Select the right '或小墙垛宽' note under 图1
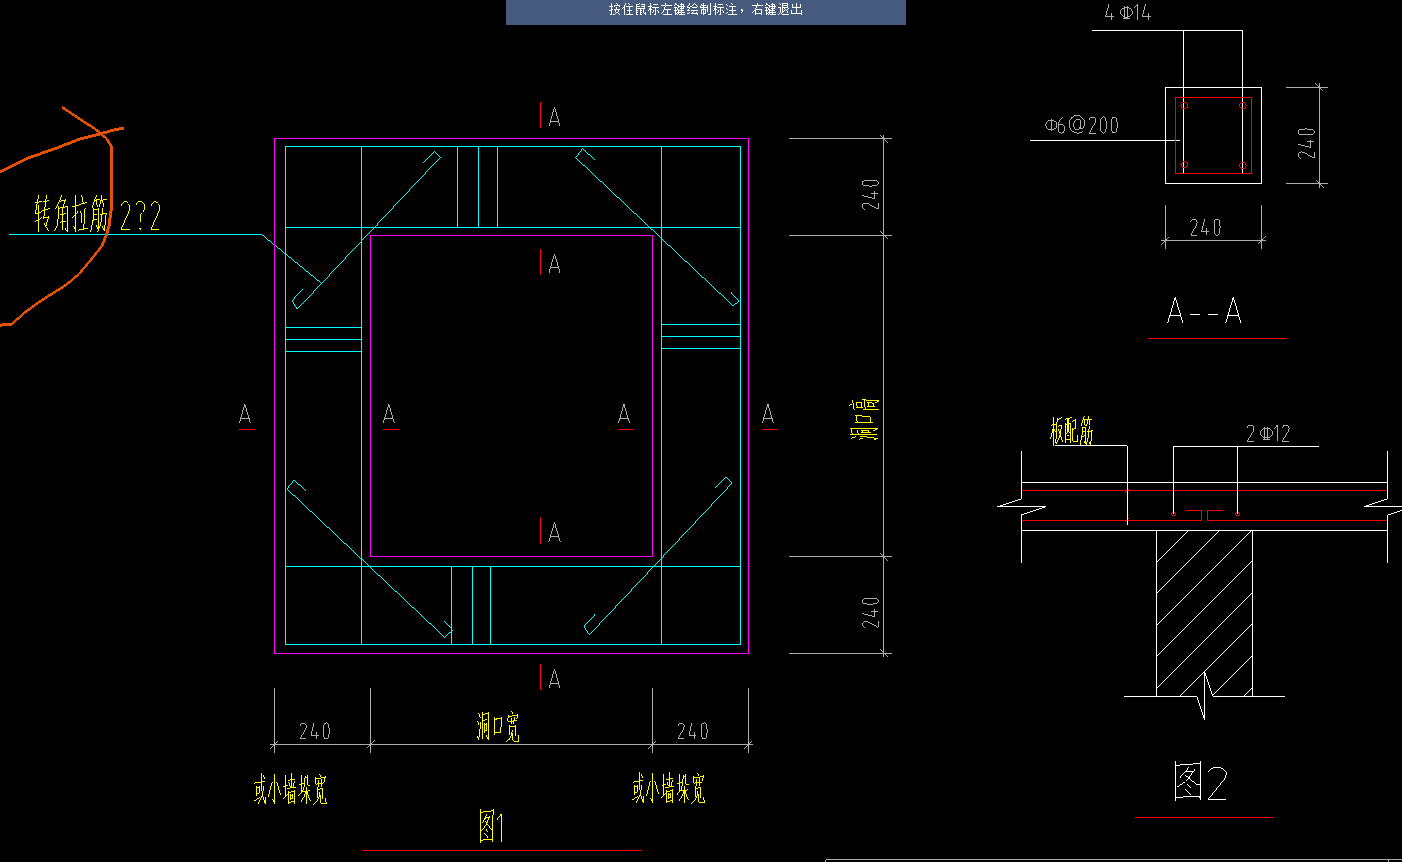Image resolution: width=1402 pixels, height=862 pixels. [668, 790]
